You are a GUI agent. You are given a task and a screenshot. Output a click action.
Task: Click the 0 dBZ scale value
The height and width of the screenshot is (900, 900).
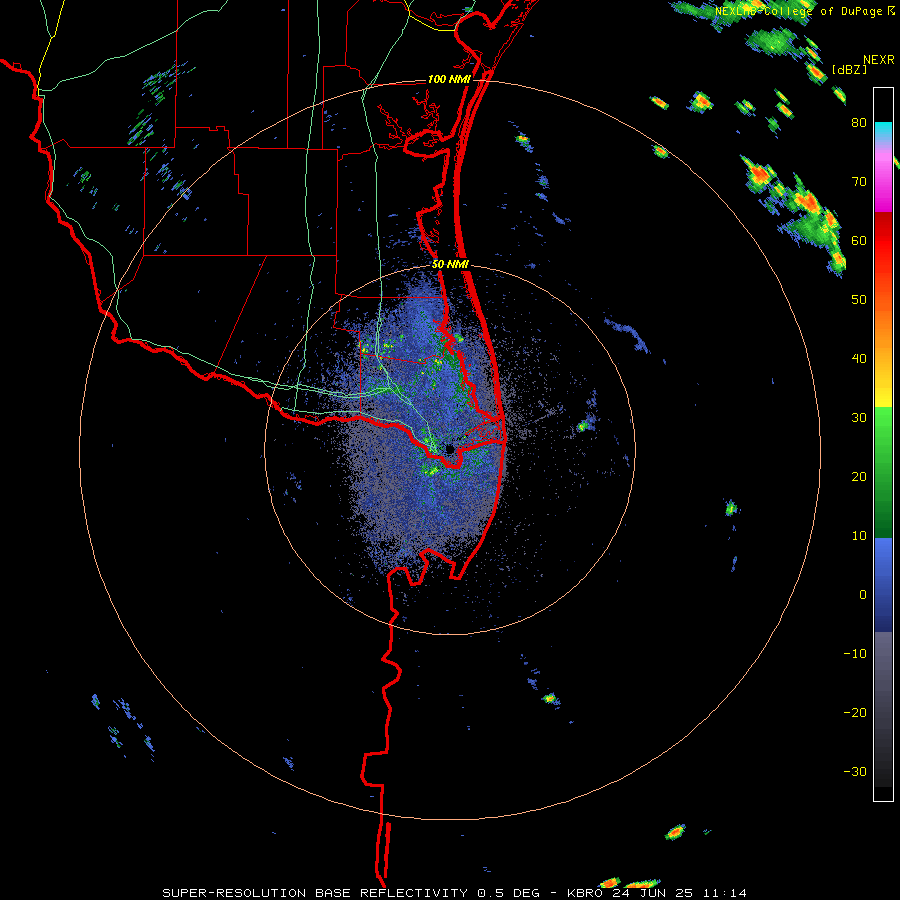click(863, 595)
